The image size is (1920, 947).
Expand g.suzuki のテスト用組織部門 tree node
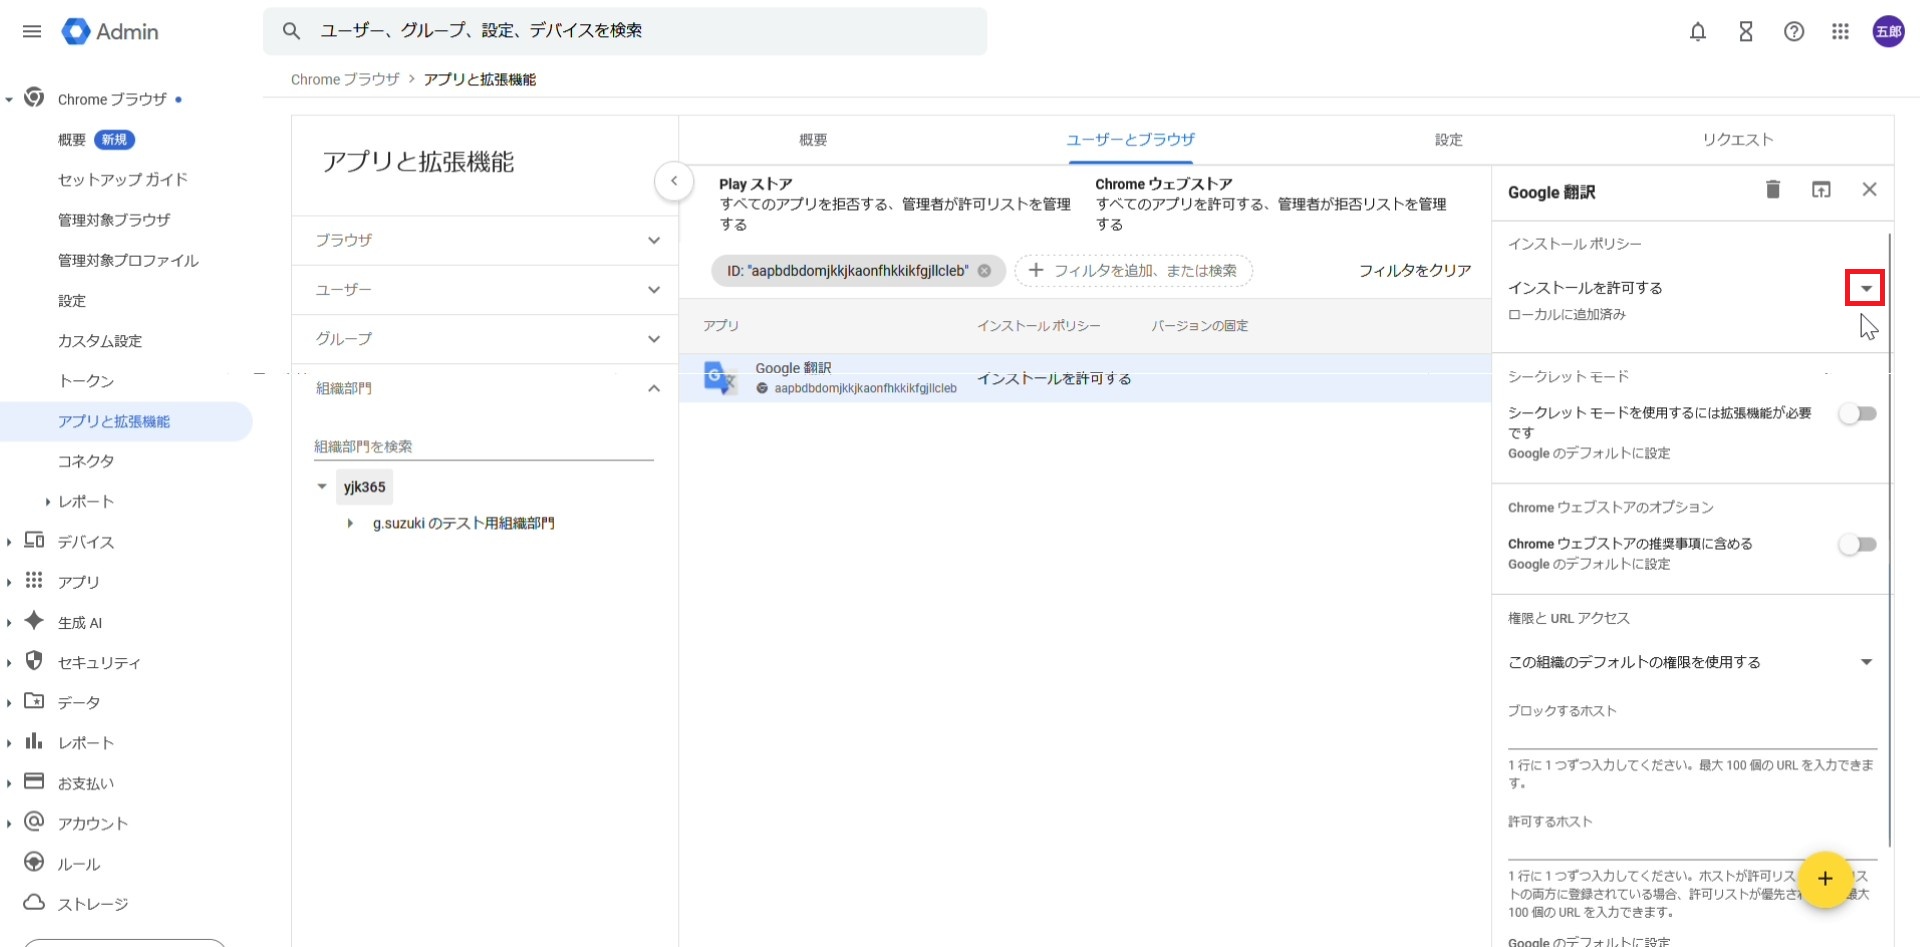point(350,524)
